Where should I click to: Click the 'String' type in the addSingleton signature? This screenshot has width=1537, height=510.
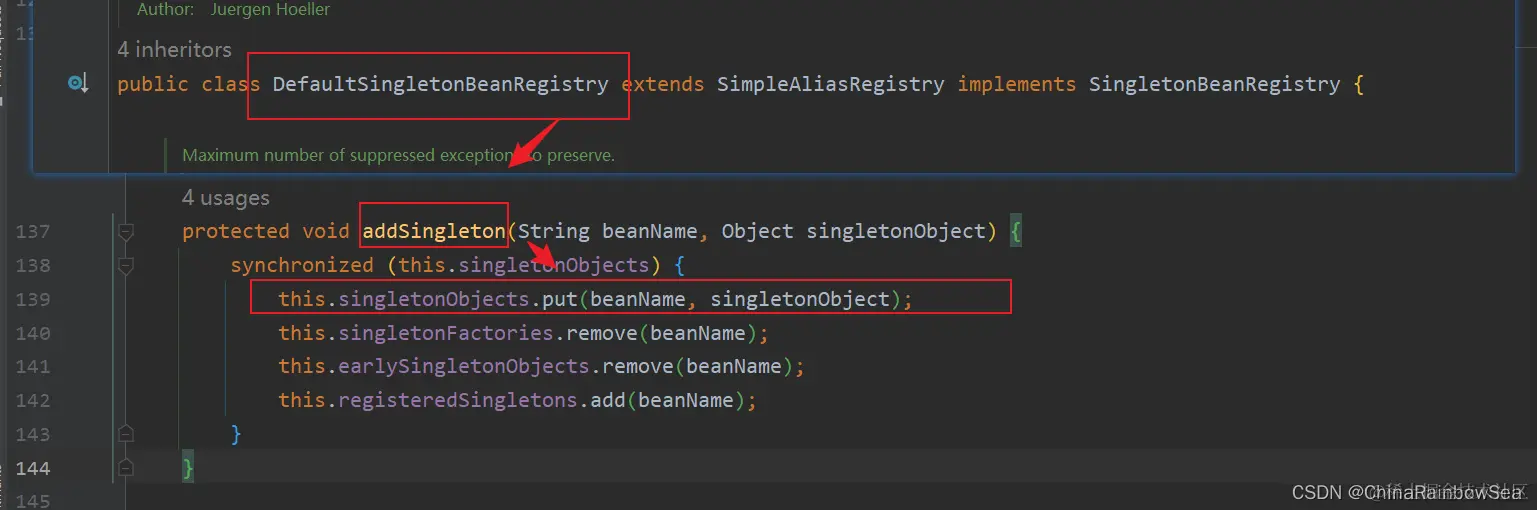tap(554, 231)
